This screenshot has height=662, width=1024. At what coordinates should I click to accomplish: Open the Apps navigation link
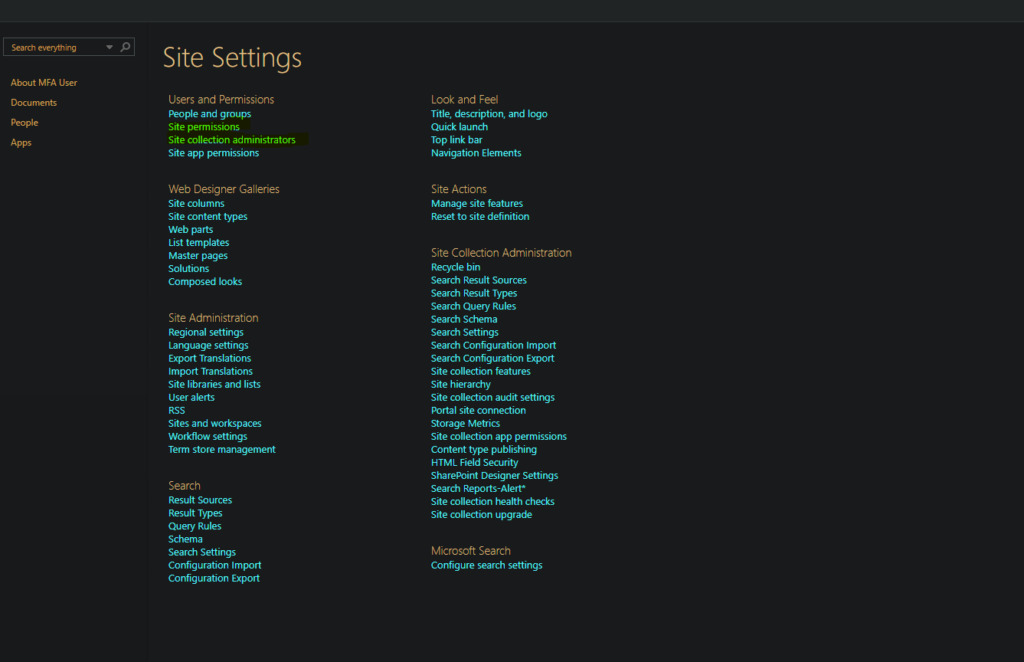click(x=21, y=142)
